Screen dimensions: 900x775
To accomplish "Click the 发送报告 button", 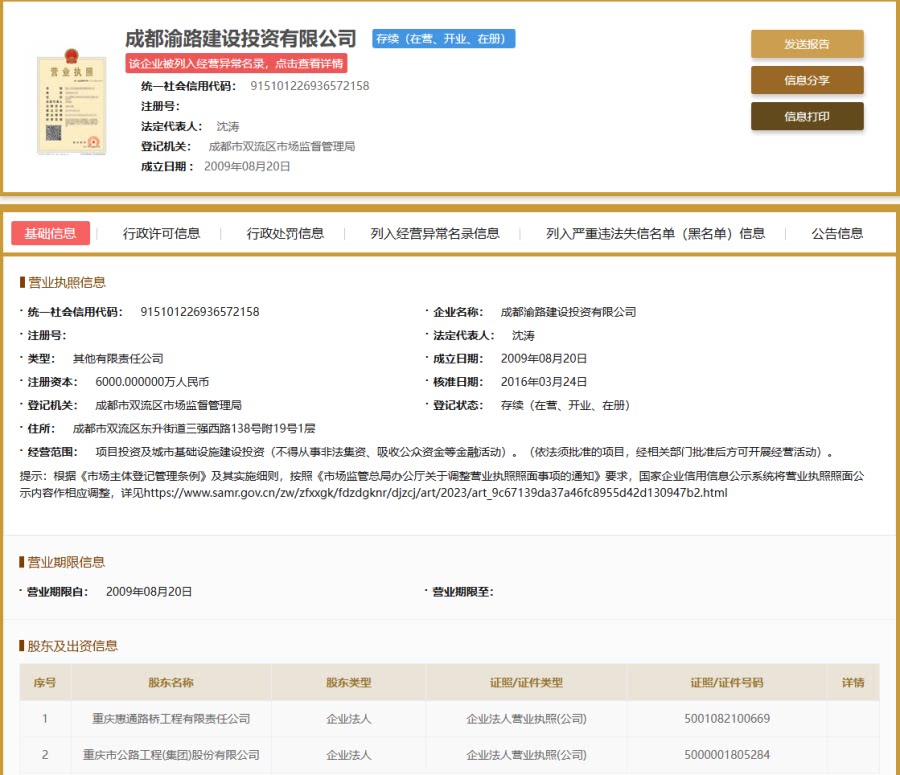I will point(807,44).
